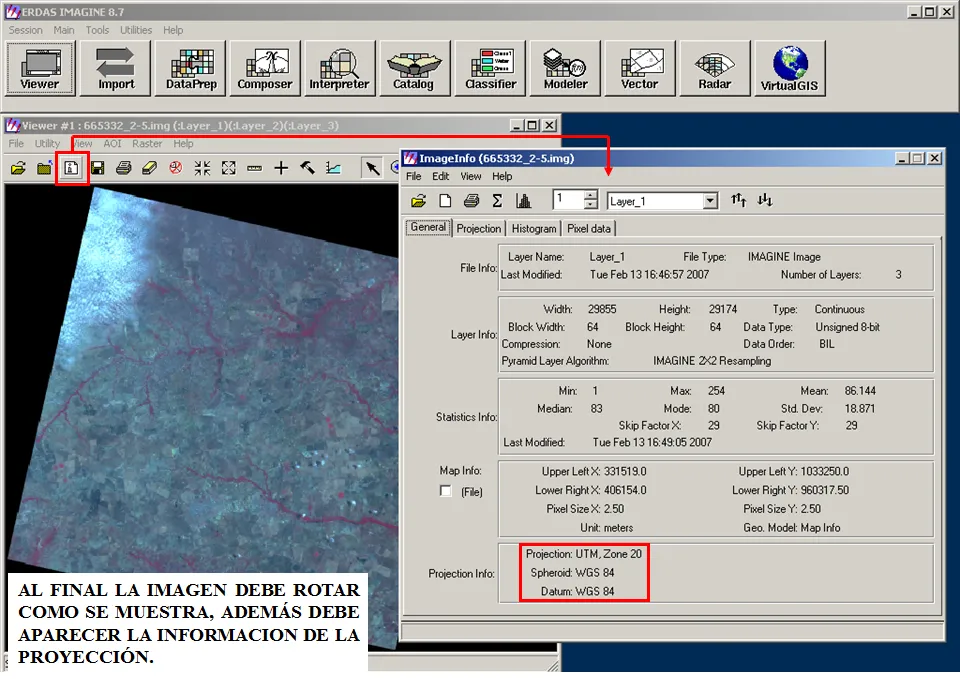The width and height of the screenshot is (960, 679).
Task: Open the AOI menu in Viewer
Action: pos(112,143)
